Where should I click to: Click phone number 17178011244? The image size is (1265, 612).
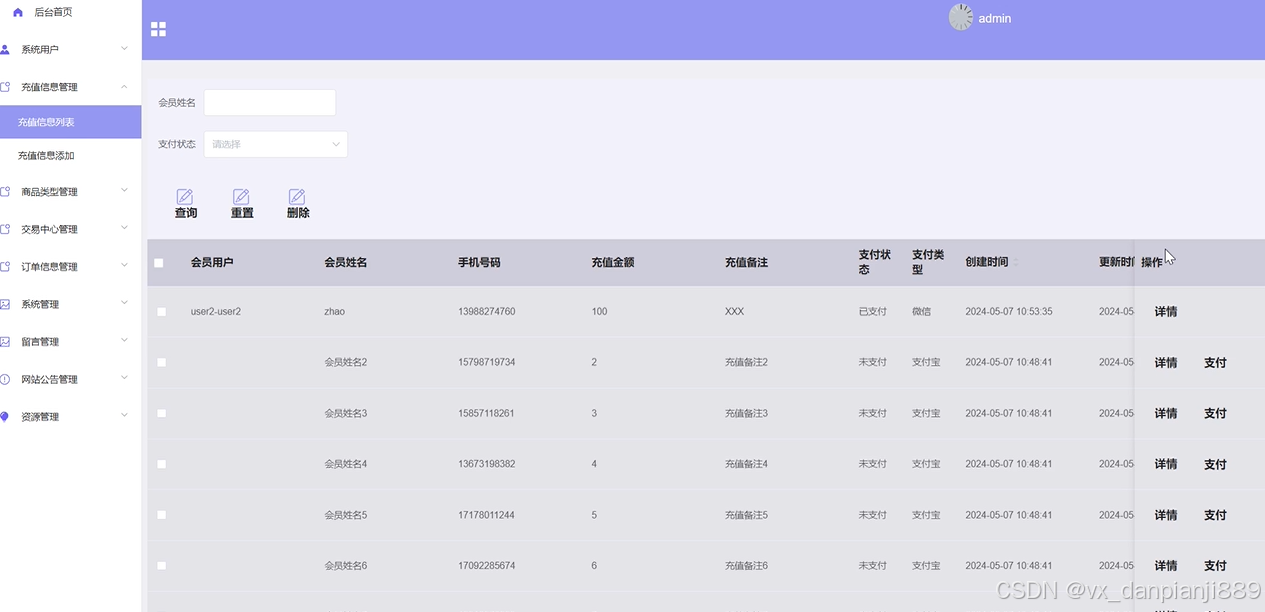[x=487, y=515]
